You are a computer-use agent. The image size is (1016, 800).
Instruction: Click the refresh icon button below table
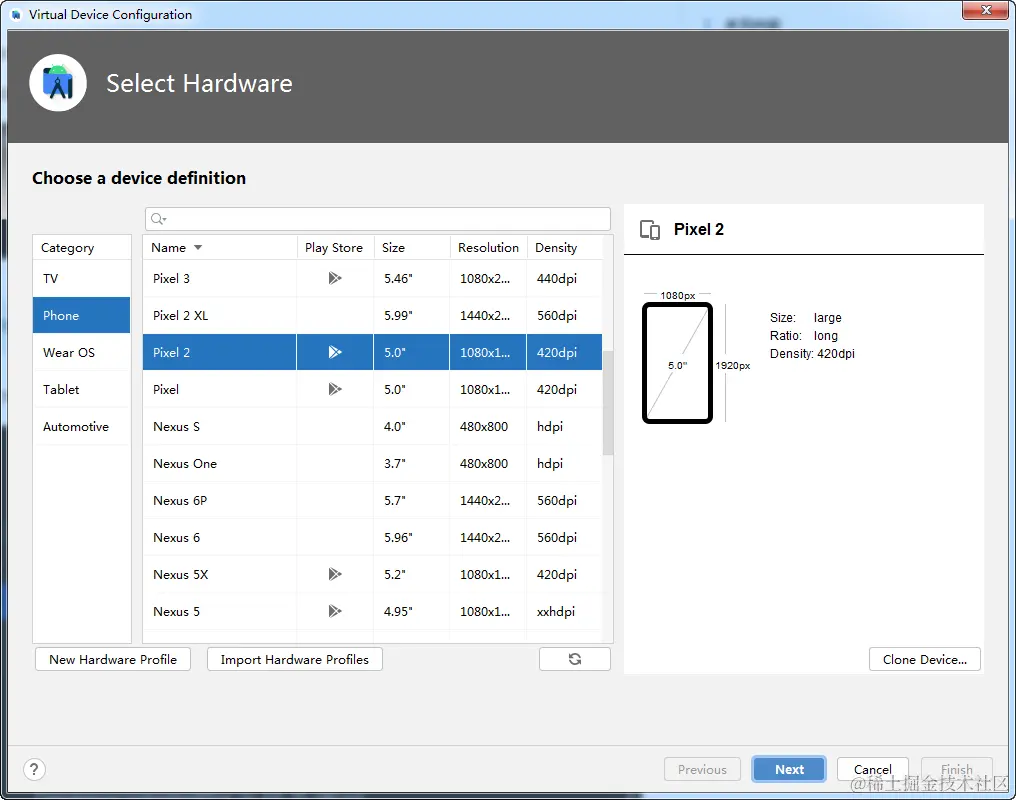(575, 659)
